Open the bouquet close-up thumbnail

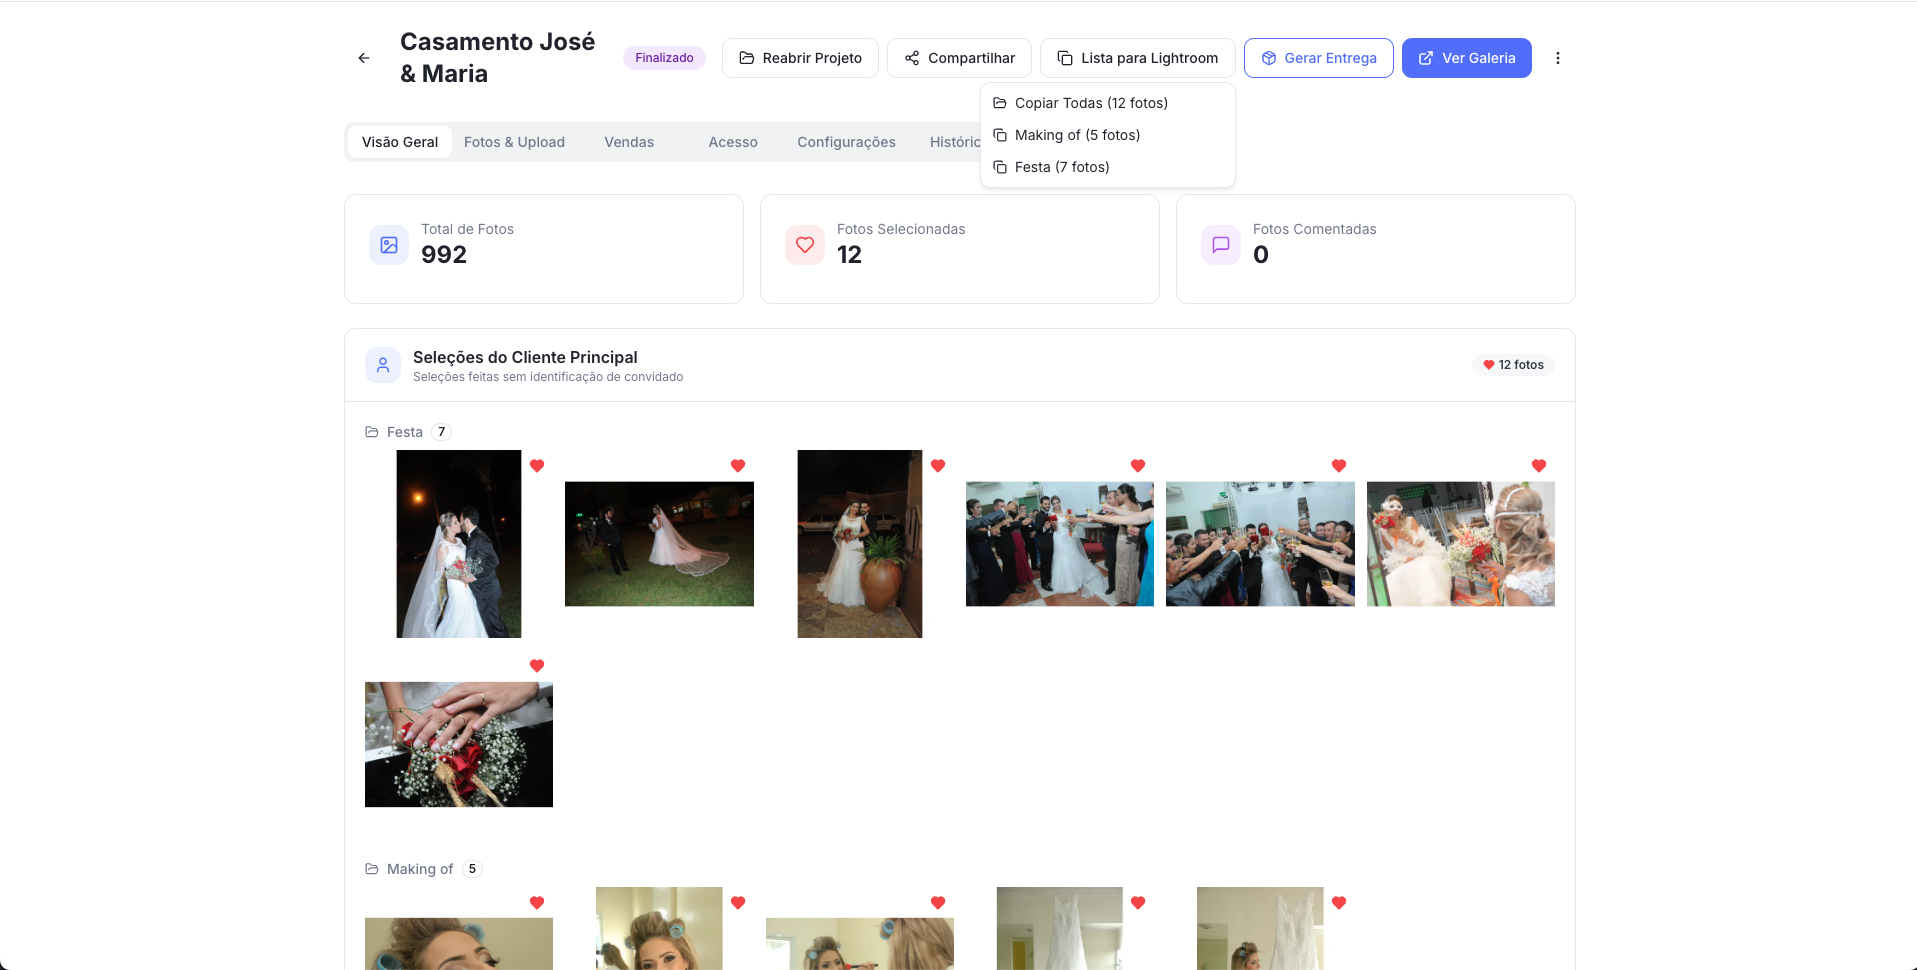(1461, 544)
